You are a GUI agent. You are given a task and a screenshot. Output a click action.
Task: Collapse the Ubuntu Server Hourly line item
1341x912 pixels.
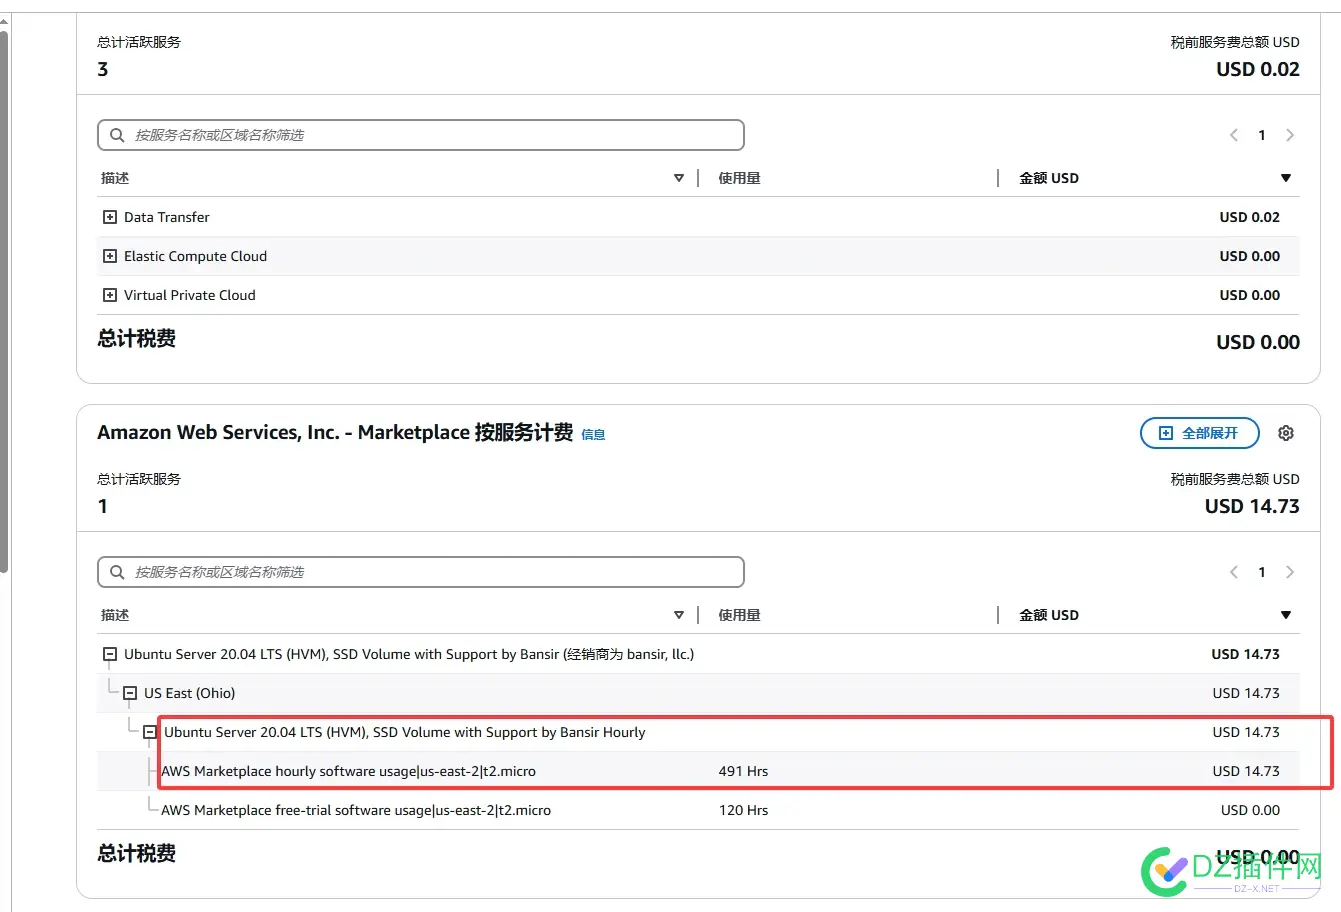tap(151, 732)
